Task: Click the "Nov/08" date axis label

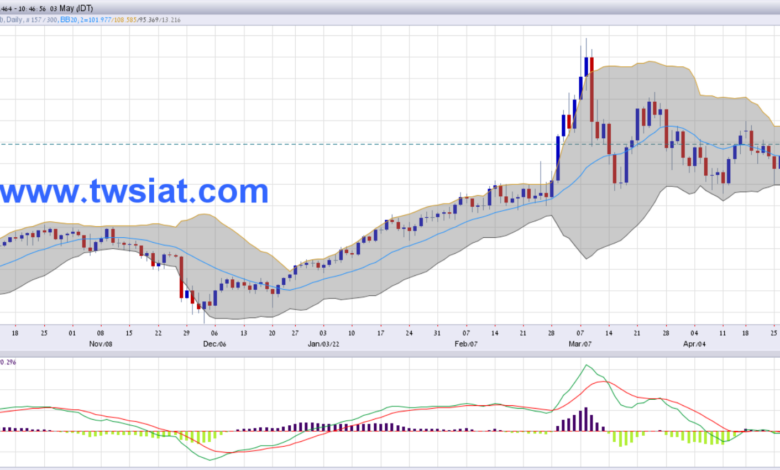Action: (x=100, y=344)
